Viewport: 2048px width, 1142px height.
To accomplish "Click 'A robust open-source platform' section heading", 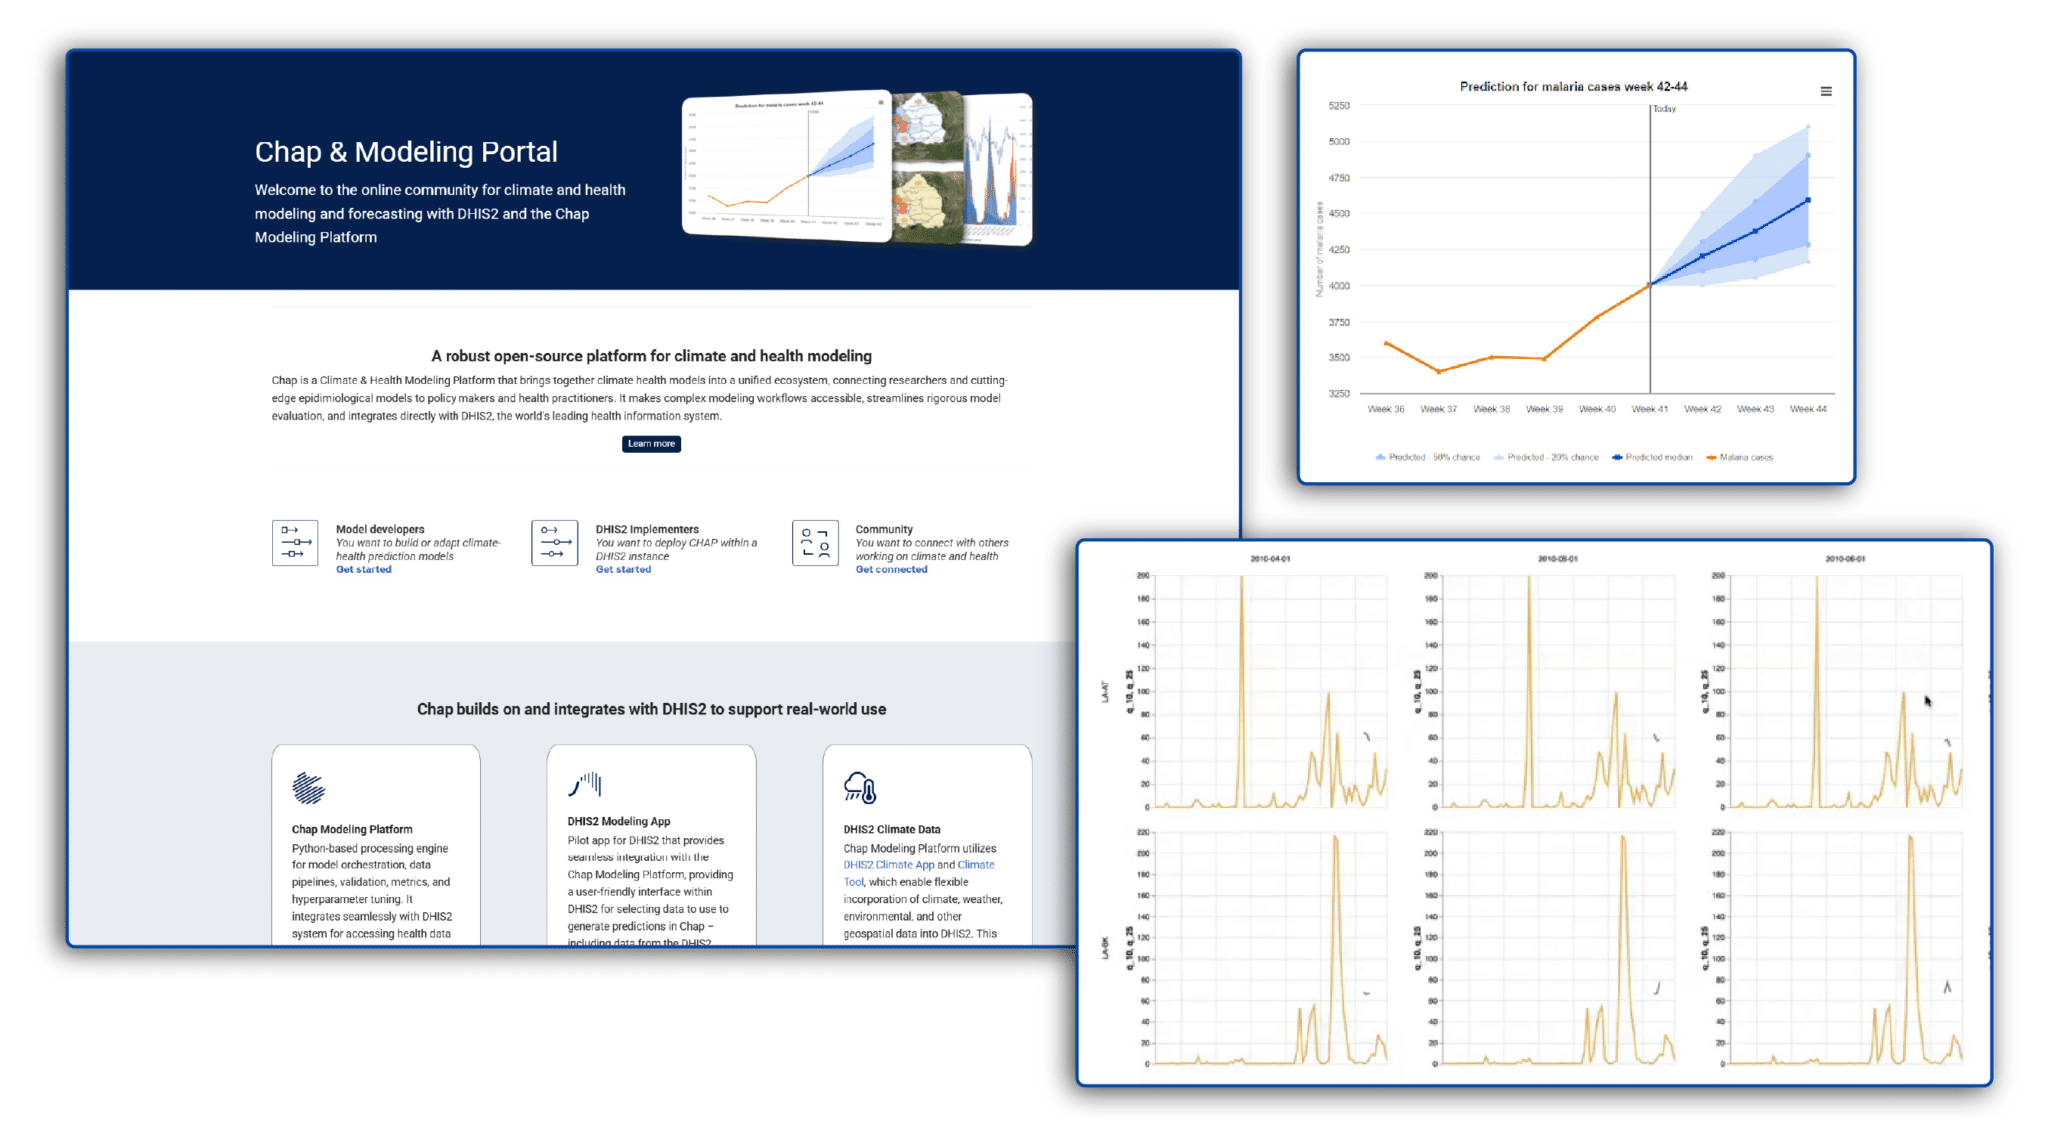I will tap(651, 356).
